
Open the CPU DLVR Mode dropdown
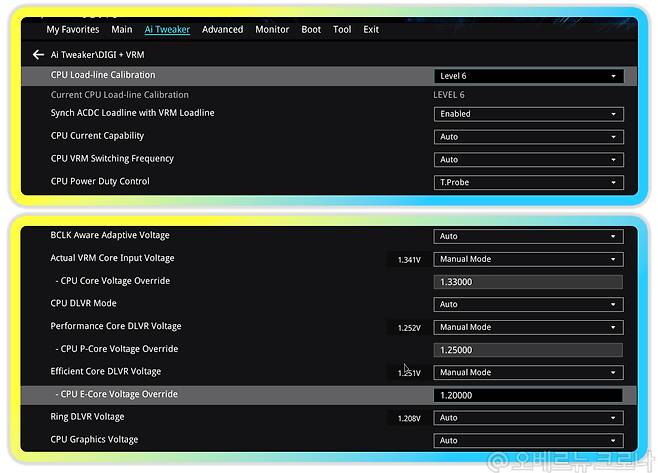528,304
